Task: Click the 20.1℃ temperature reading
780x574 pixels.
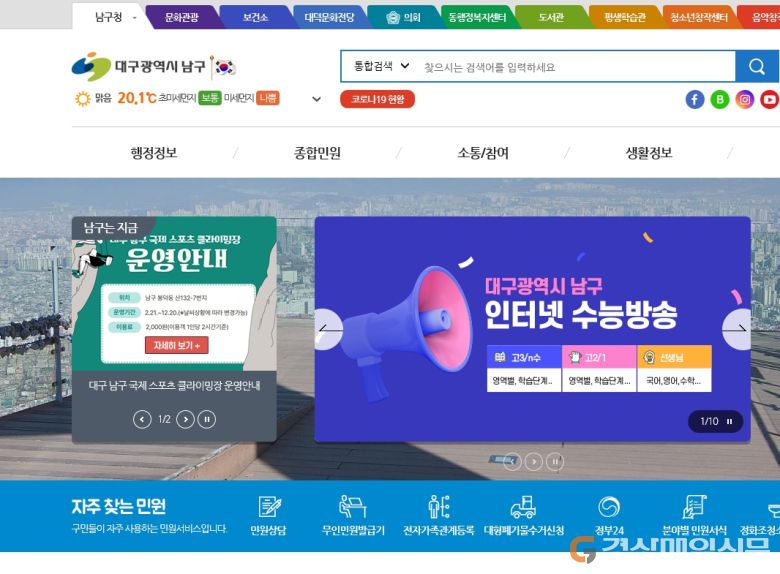Action: point(137,98)
